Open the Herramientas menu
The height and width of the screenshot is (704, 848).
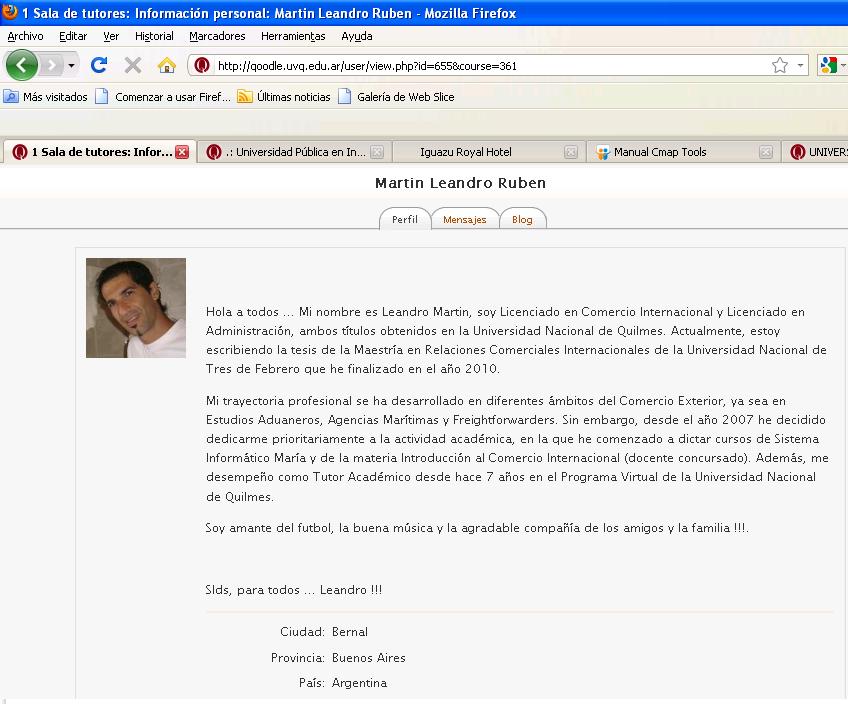tap(293, 36)
